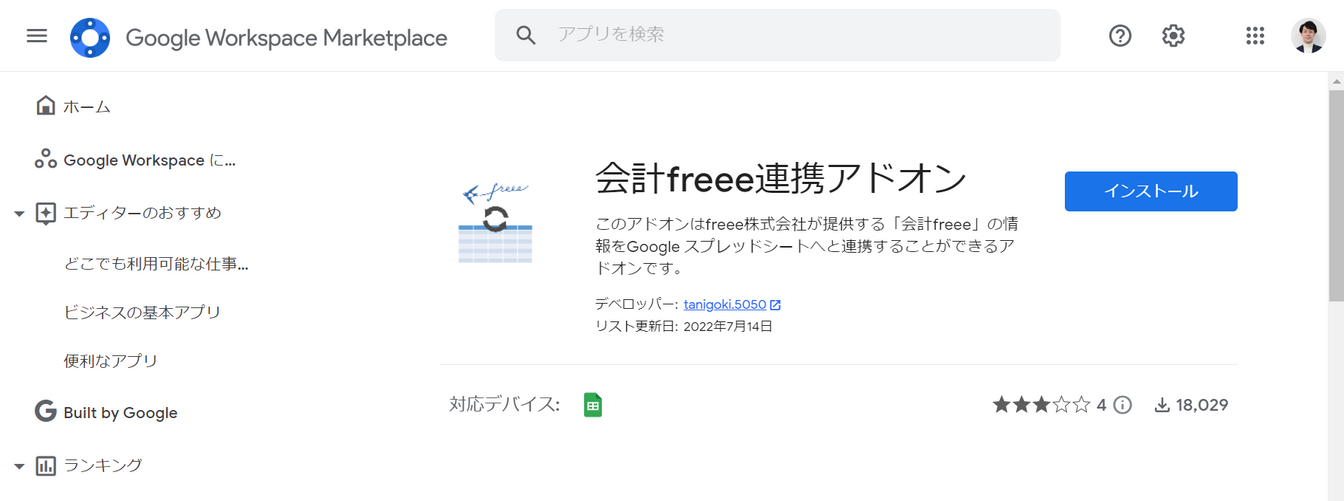Collapse the ランキング section arrow
This screenshot has height=501, width=1344.
pos(19,466)
